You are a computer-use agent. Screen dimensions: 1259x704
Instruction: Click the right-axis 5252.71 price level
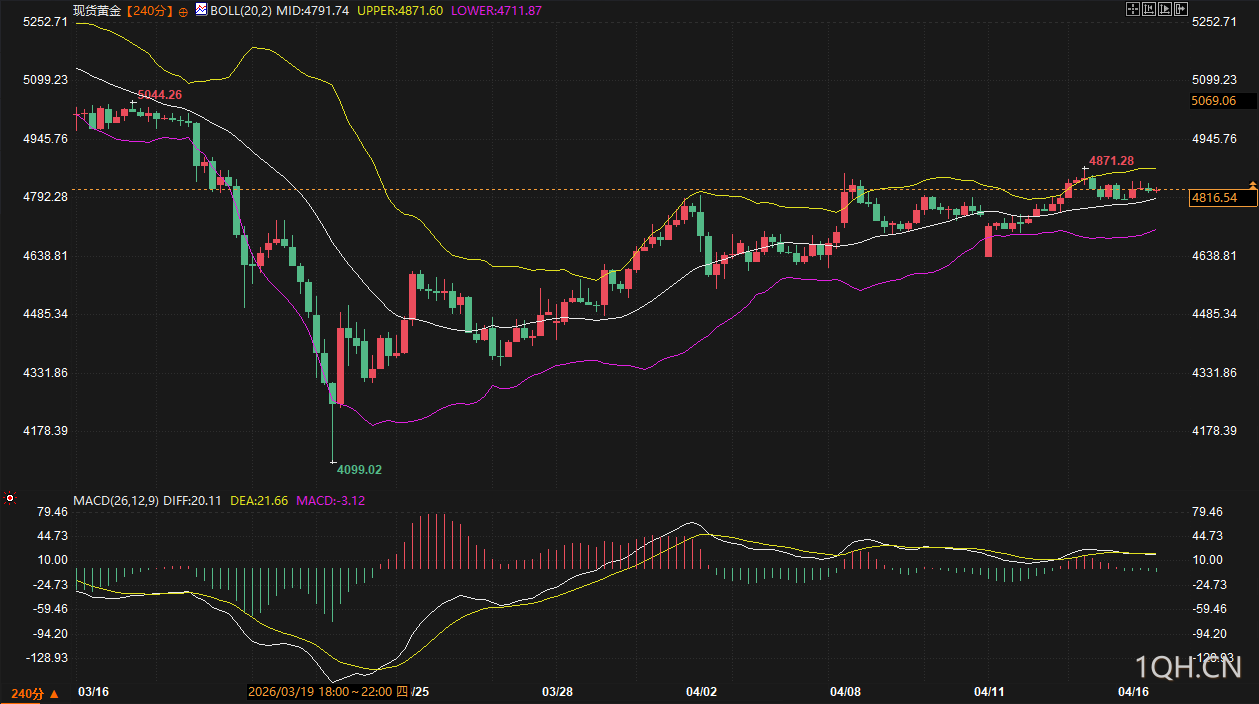tap(1215, 21)
